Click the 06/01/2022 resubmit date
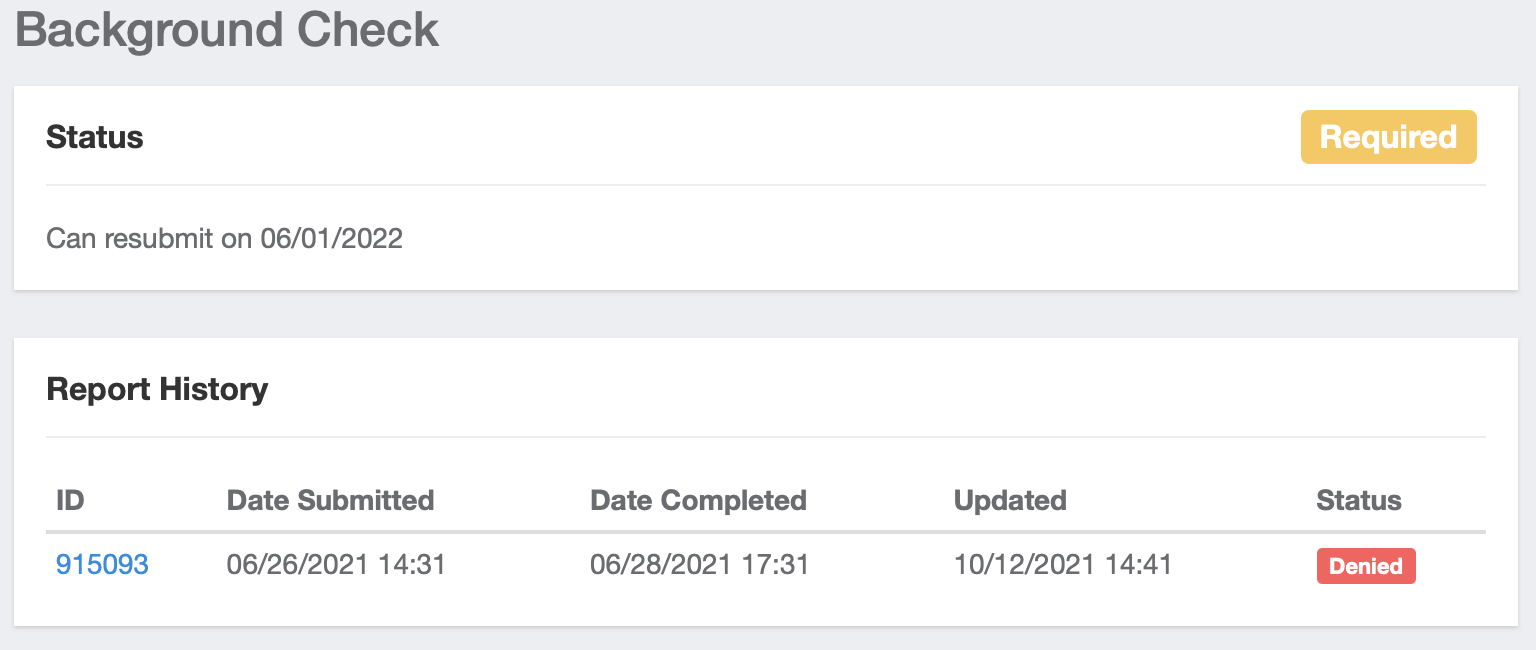This screenshot has width=1536, height=650. click(332, 239)
